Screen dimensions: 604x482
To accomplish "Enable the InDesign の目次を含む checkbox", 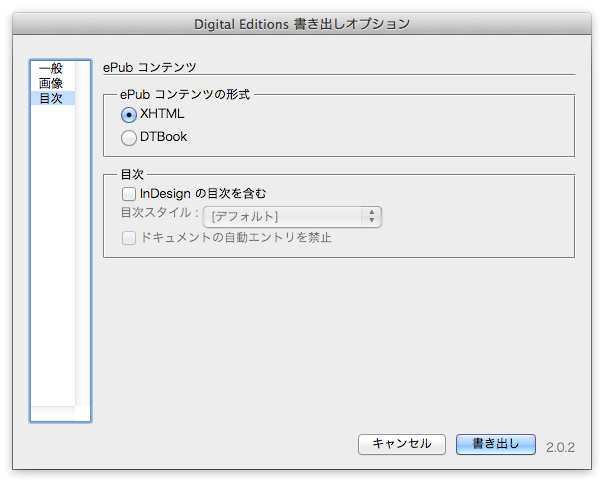I will [x=129, y=194].
